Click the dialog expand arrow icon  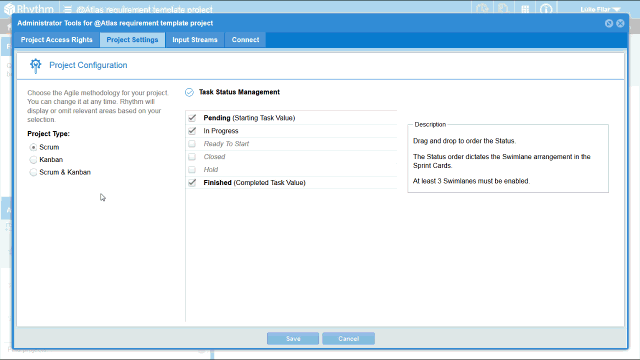(x=609, y=23)
